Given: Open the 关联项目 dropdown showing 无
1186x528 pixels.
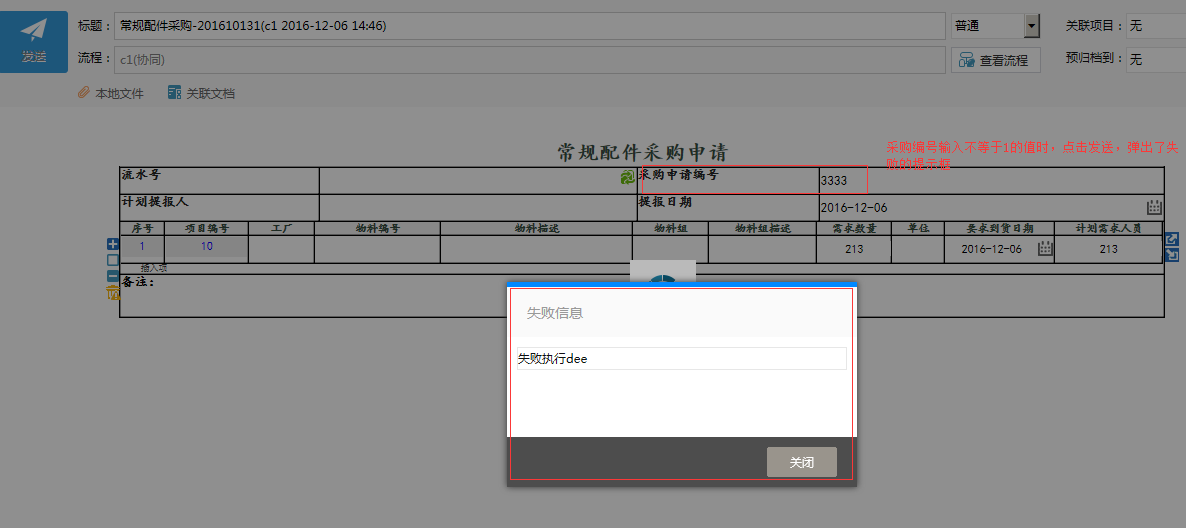Looking at the screenshot, I should tap(1156, 26).
